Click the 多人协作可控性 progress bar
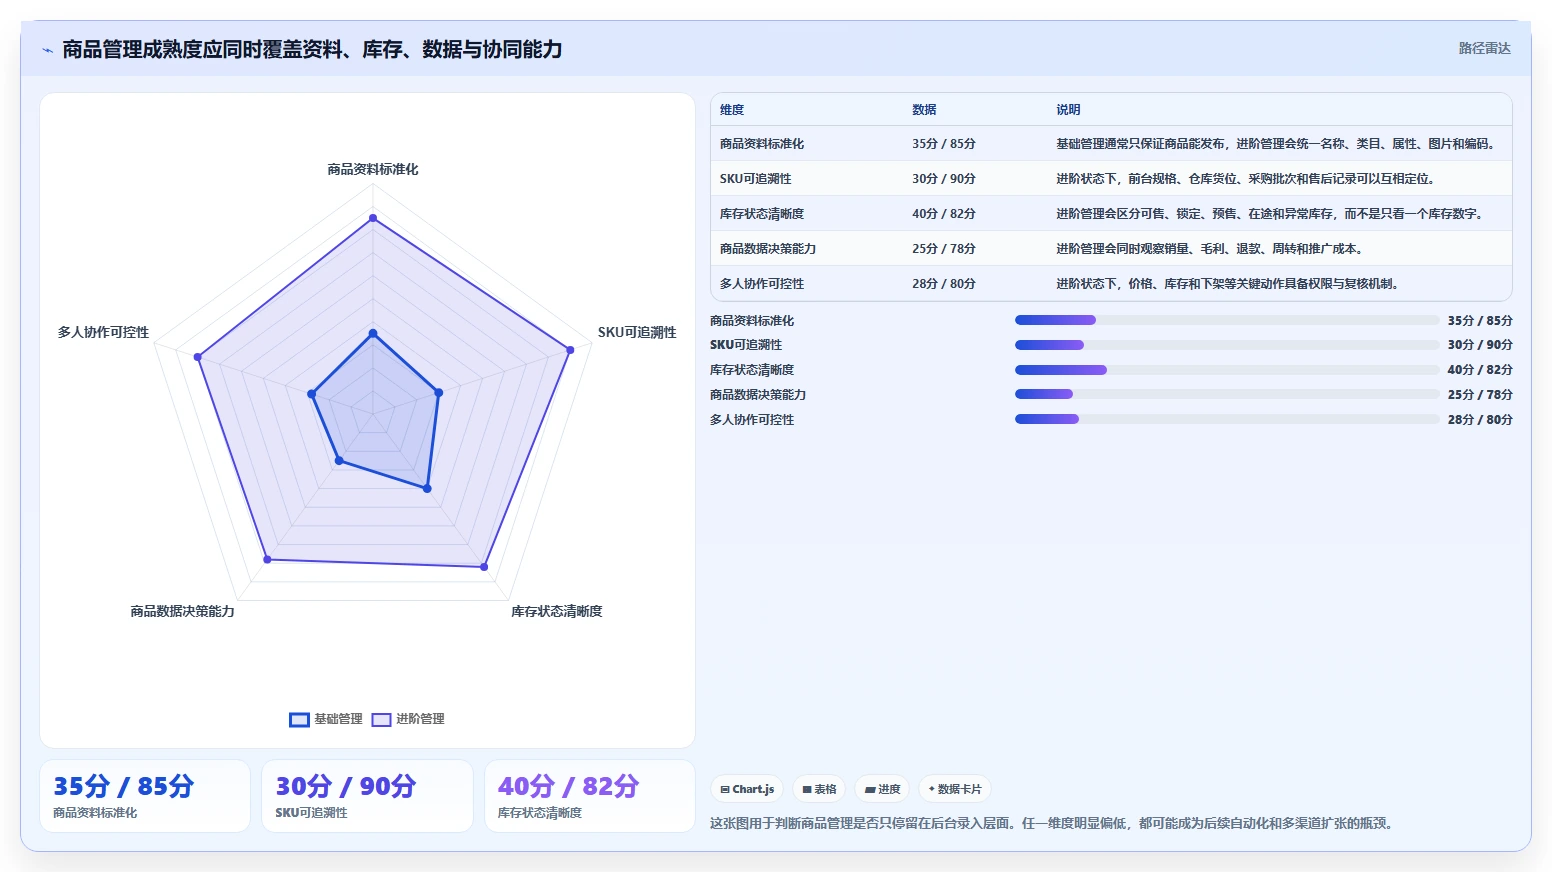 click(1227, 419)
